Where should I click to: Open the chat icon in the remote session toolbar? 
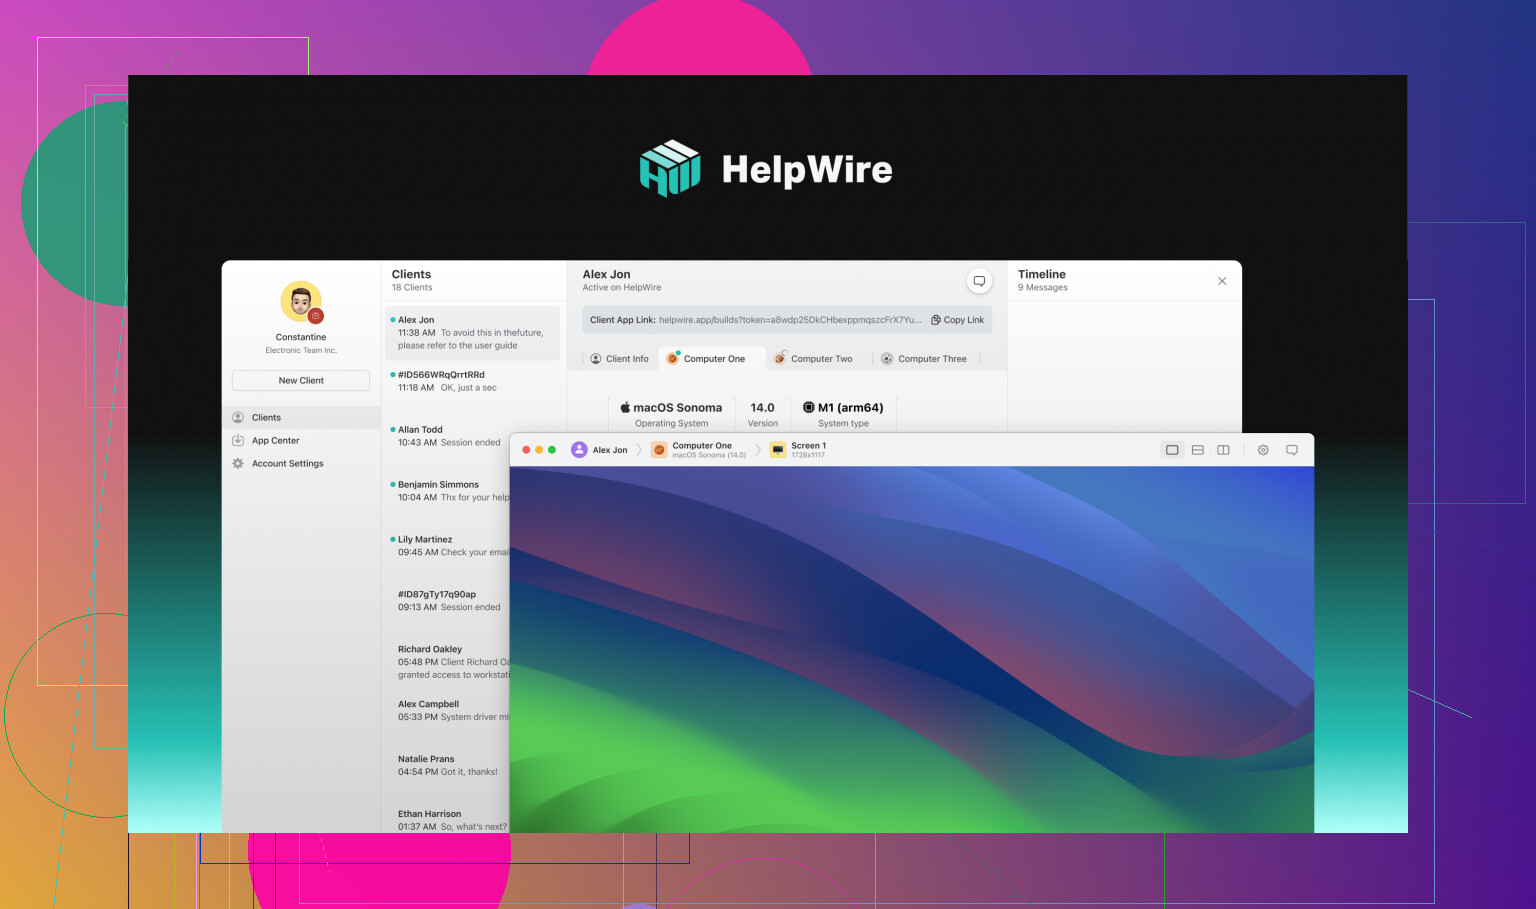click(x=1292, y=450)
